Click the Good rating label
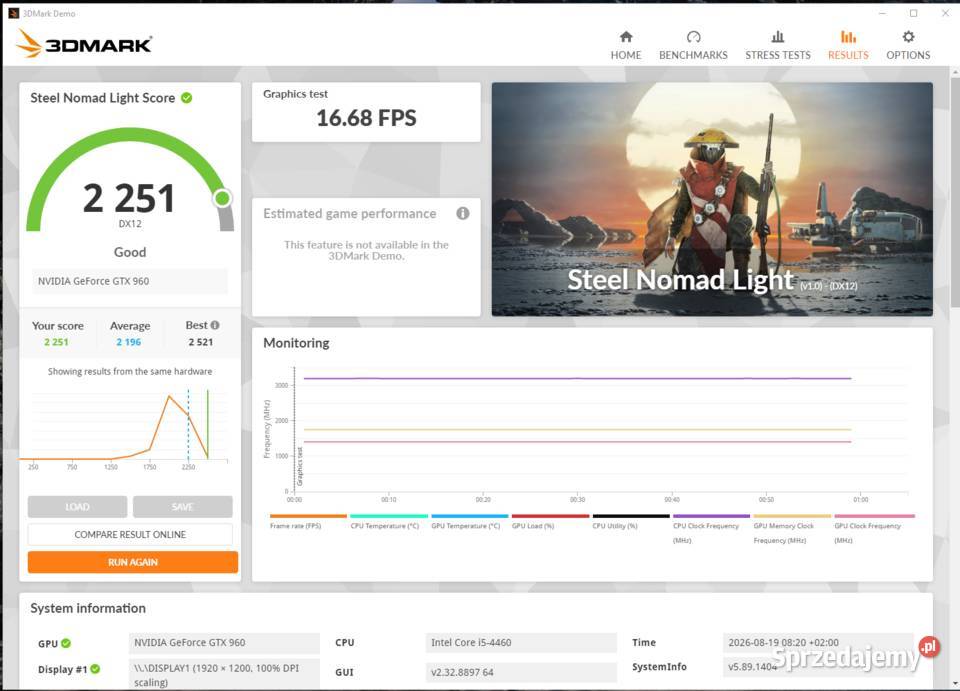 pos(130,252)
